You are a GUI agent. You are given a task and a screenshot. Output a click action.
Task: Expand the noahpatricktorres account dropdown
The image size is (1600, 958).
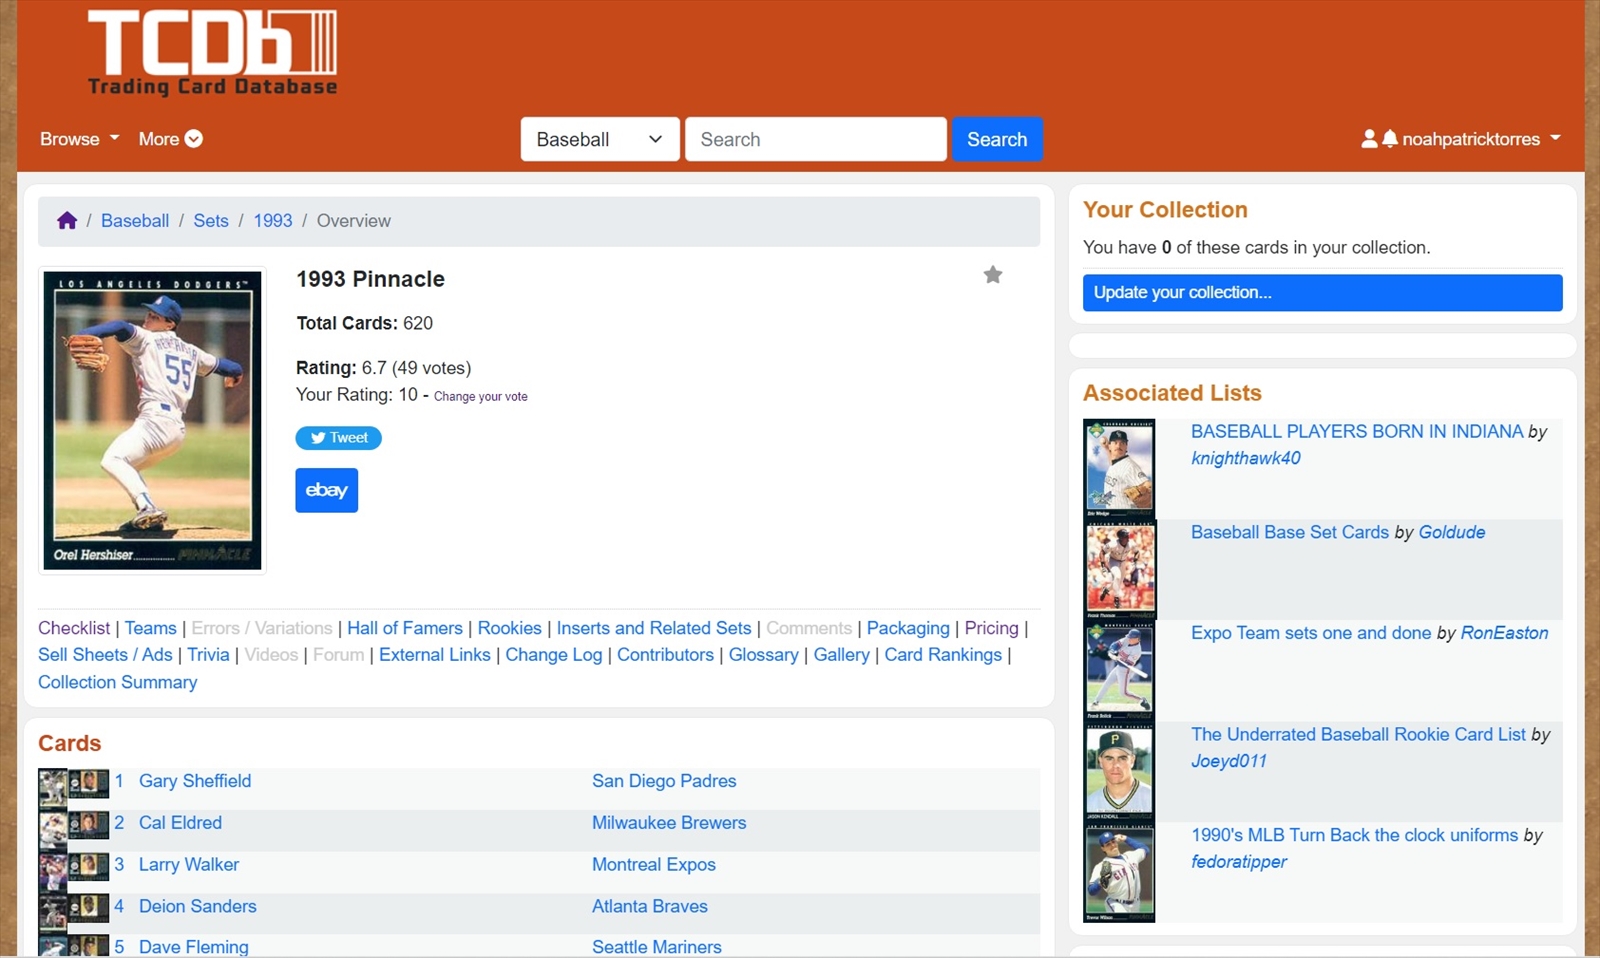click(x=1480, y=139)
